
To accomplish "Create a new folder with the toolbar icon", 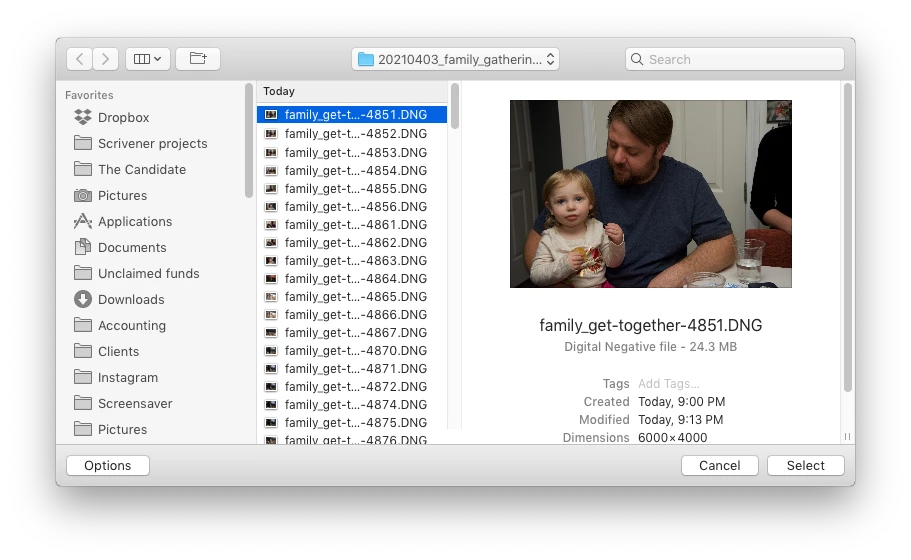I will [198, 59].
